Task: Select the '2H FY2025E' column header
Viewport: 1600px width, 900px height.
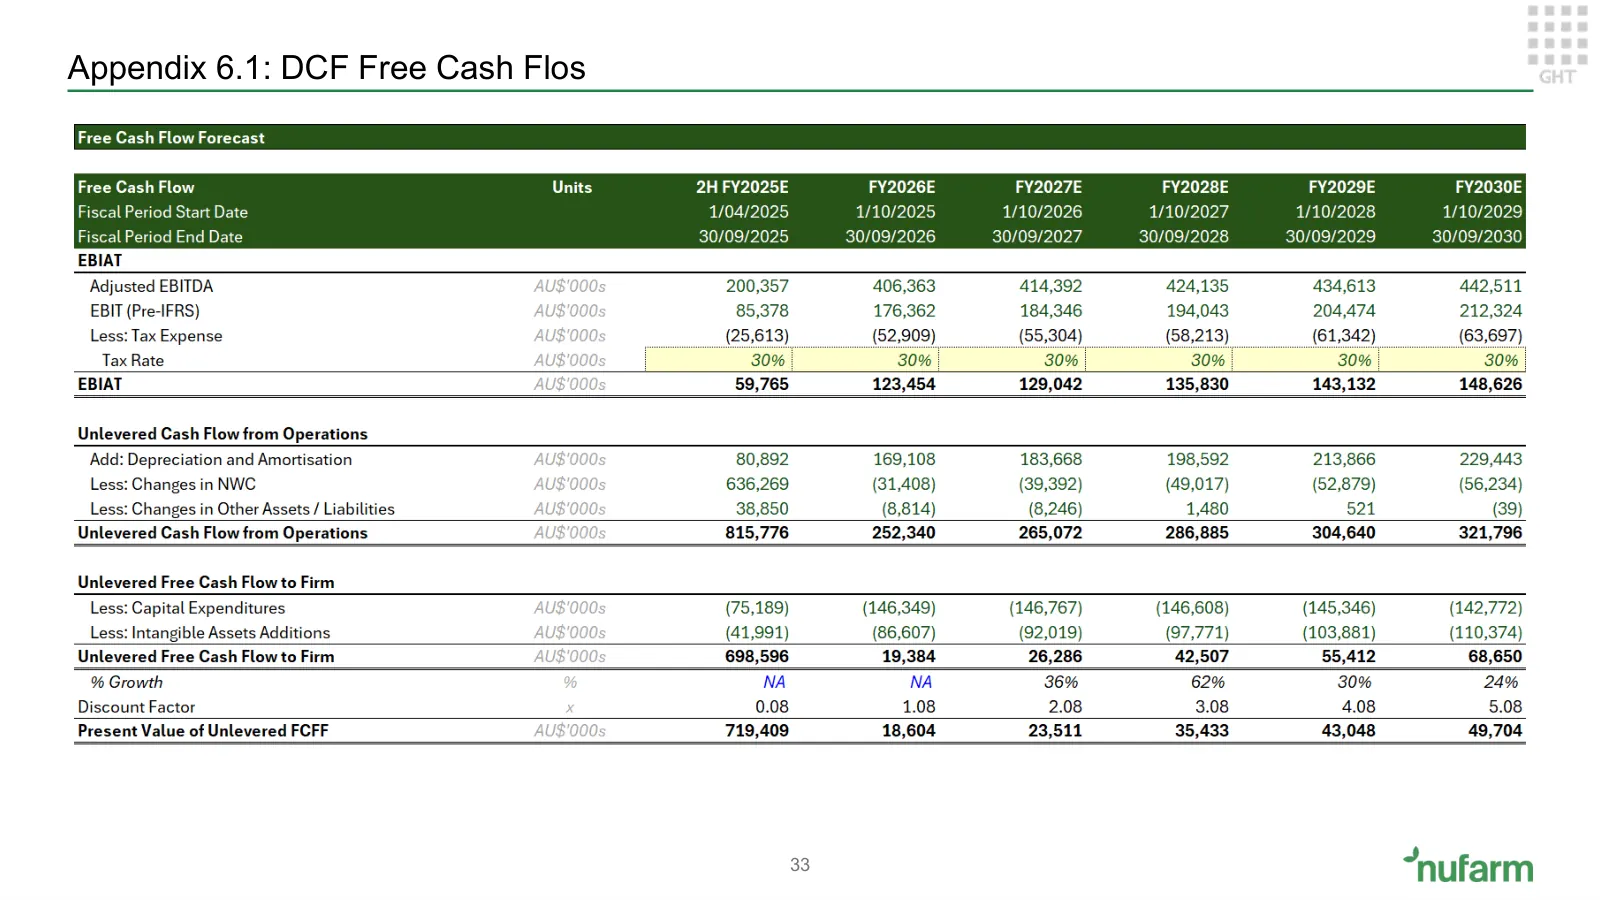Action: tap(742, 187)
